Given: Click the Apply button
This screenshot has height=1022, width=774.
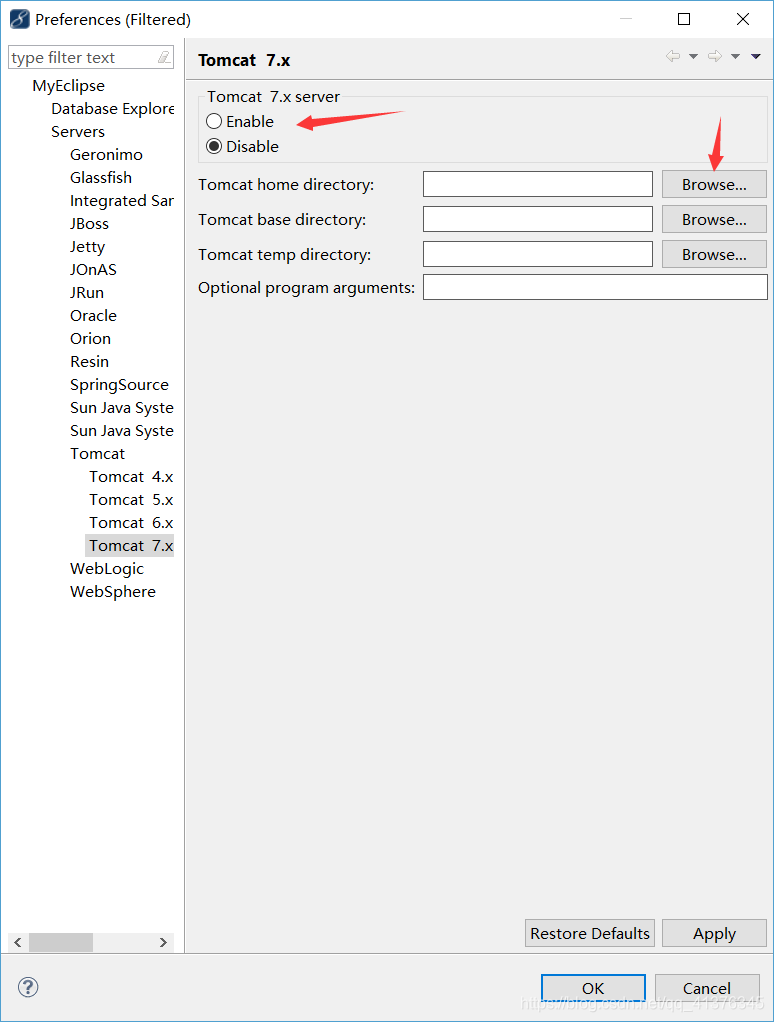Looking at the screenshot, I should click(x=714, y=933).
